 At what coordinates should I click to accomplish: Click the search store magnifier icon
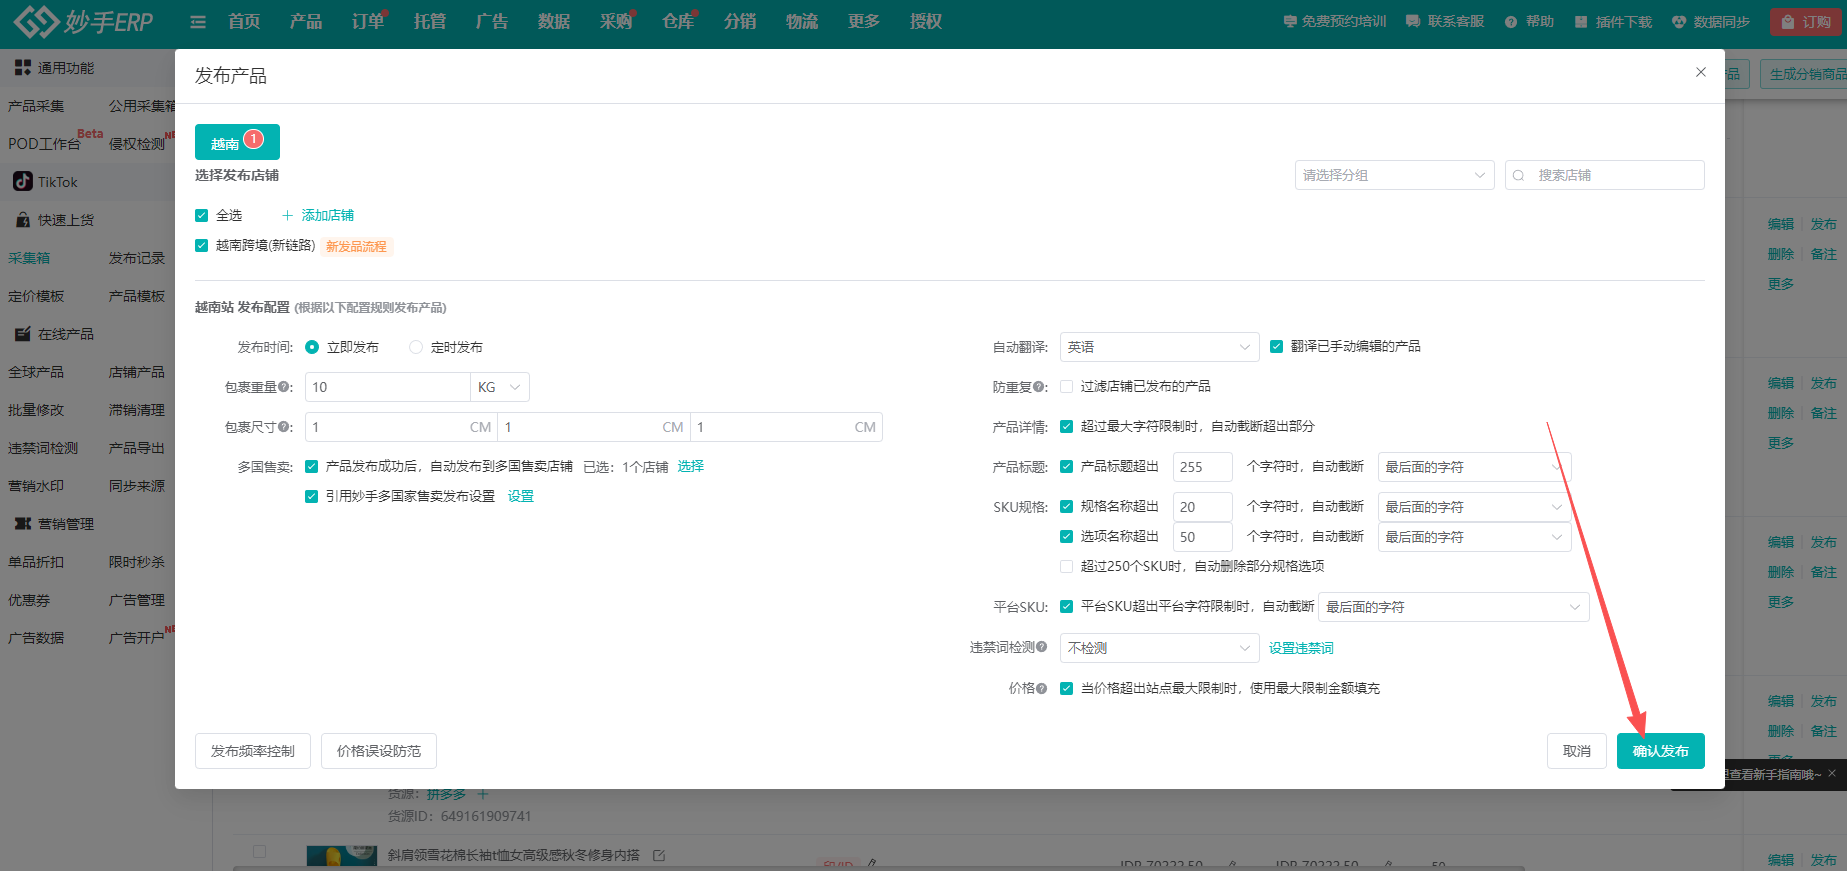click(x=1519, y=175)
